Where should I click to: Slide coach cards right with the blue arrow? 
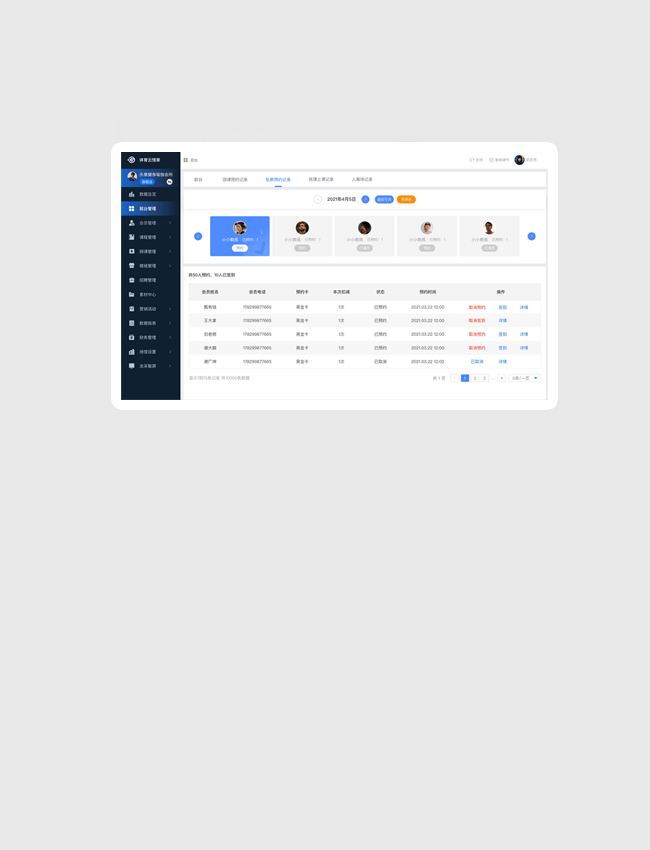(x=532, y=236)
